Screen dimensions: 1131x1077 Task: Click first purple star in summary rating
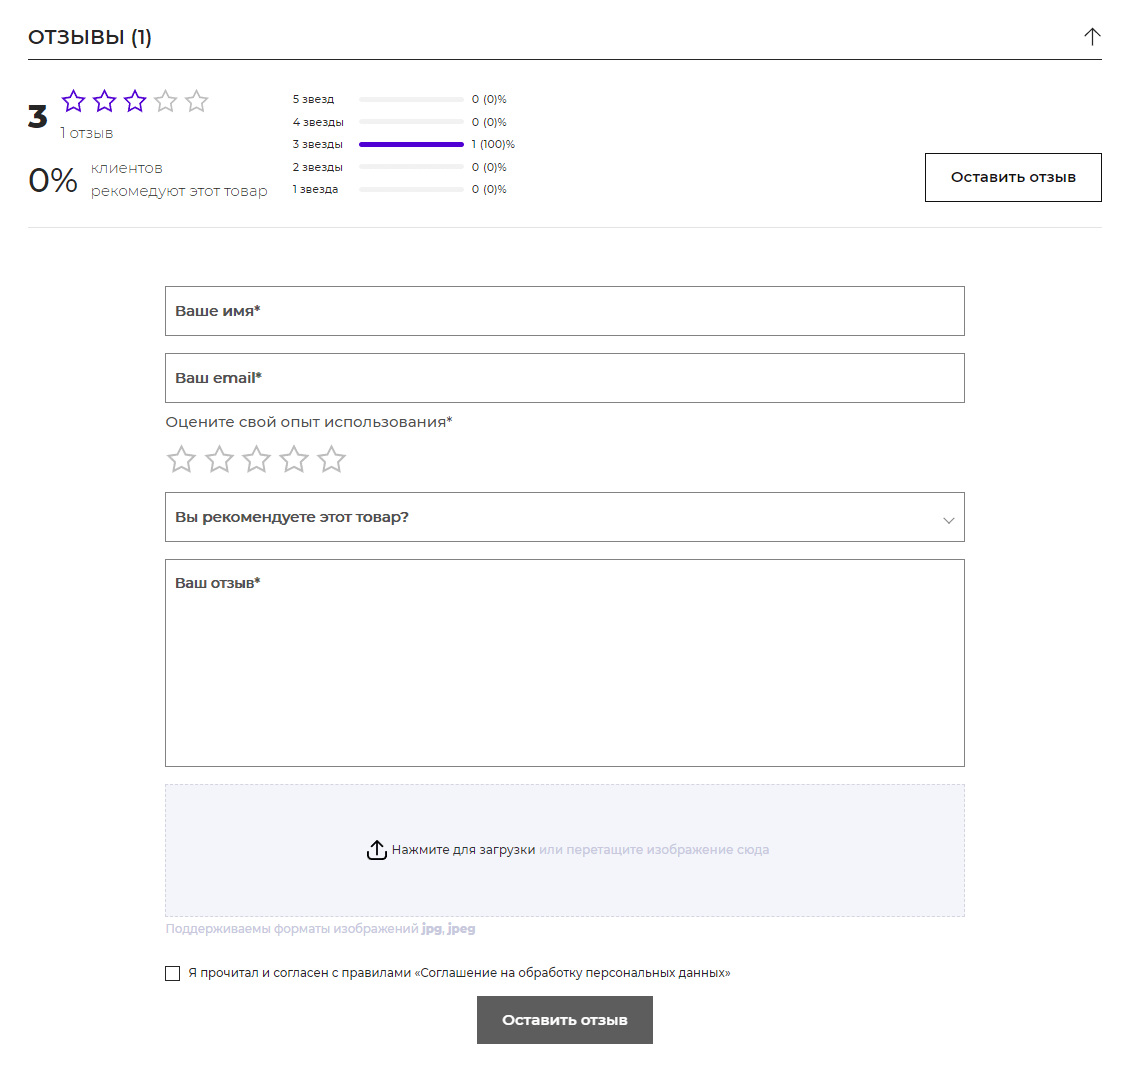tap(74, 101)
